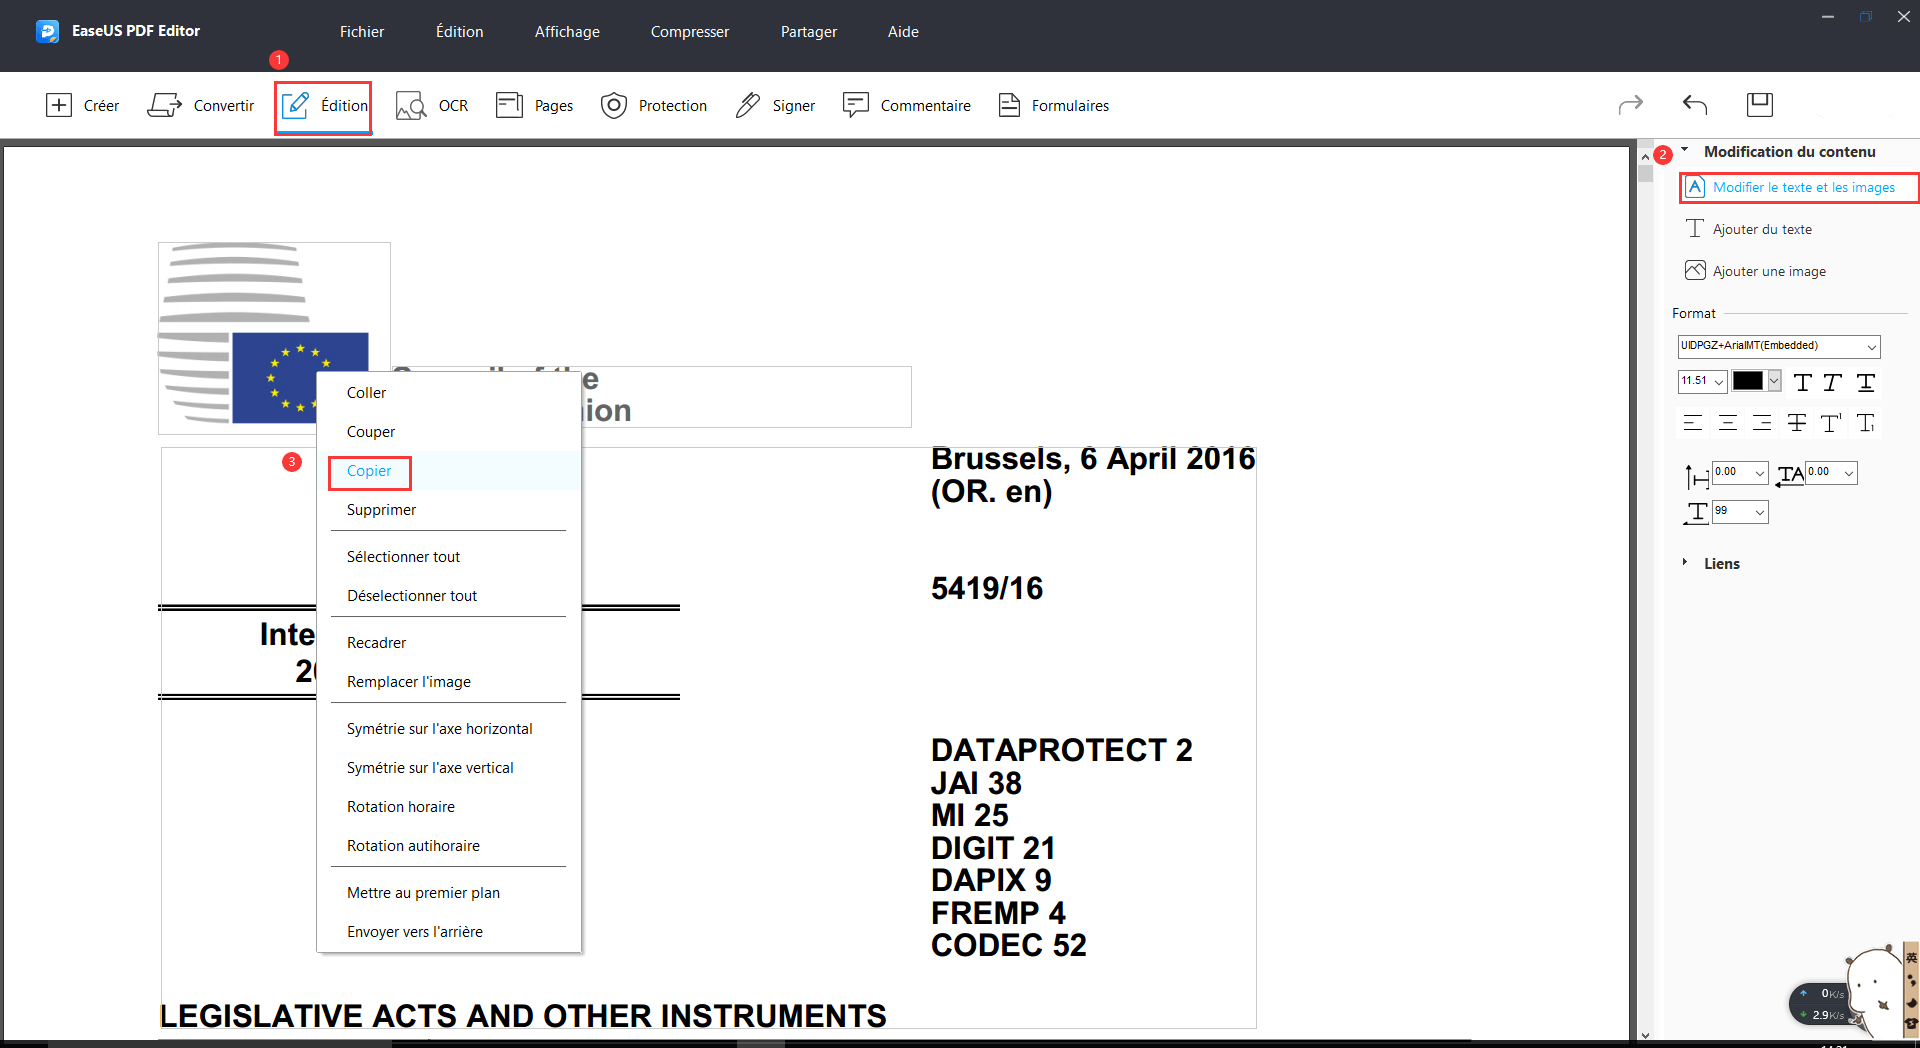The image size is (1920, 1048).
Task: Open the Aide menu
Action: click(903, 32)
